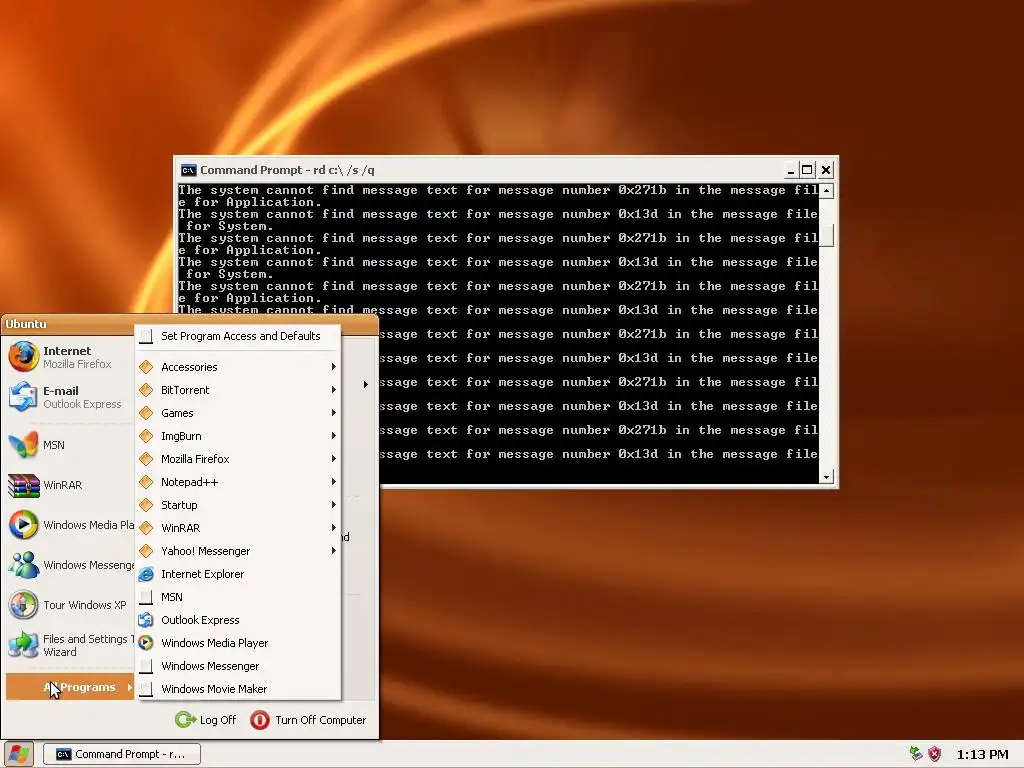
Task: Expand the Yahoo! Messenger submenu arrow
Action: tap(334, 551)
